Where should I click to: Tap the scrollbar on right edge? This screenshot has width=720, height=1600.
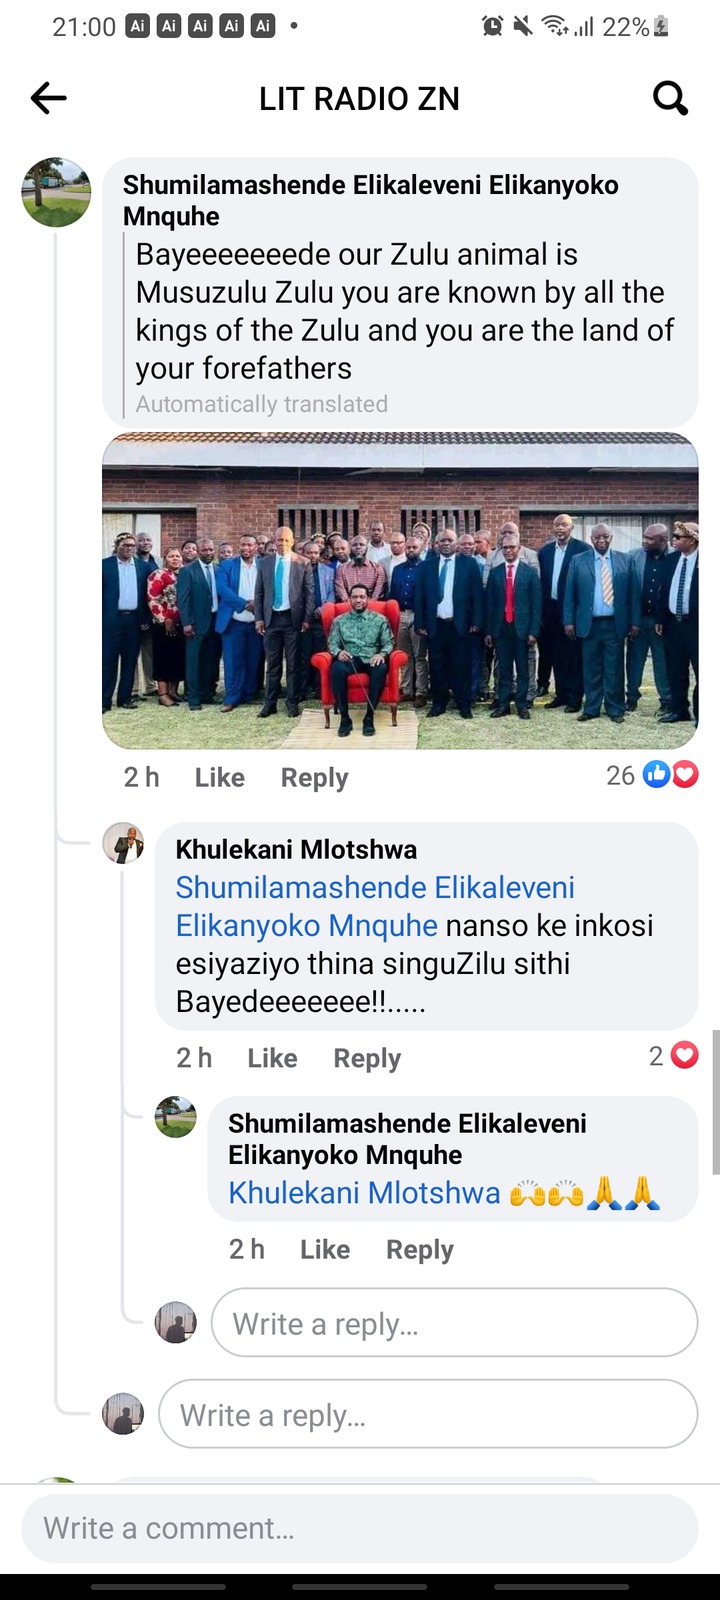point(715,1102)
